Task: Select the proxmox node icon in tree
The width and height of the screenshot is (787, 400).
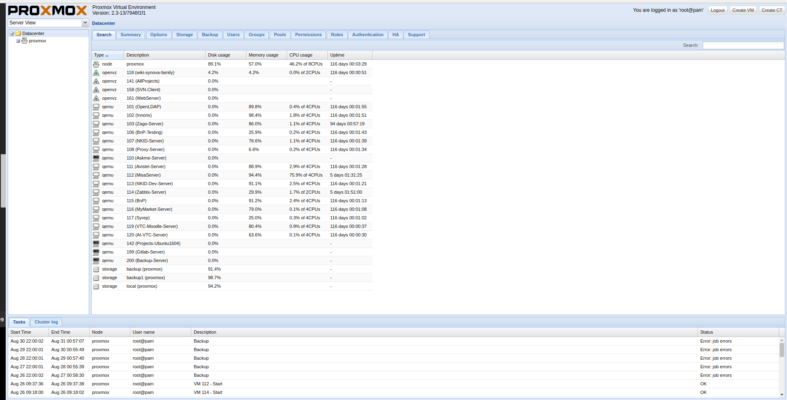Action: [24, 41]
